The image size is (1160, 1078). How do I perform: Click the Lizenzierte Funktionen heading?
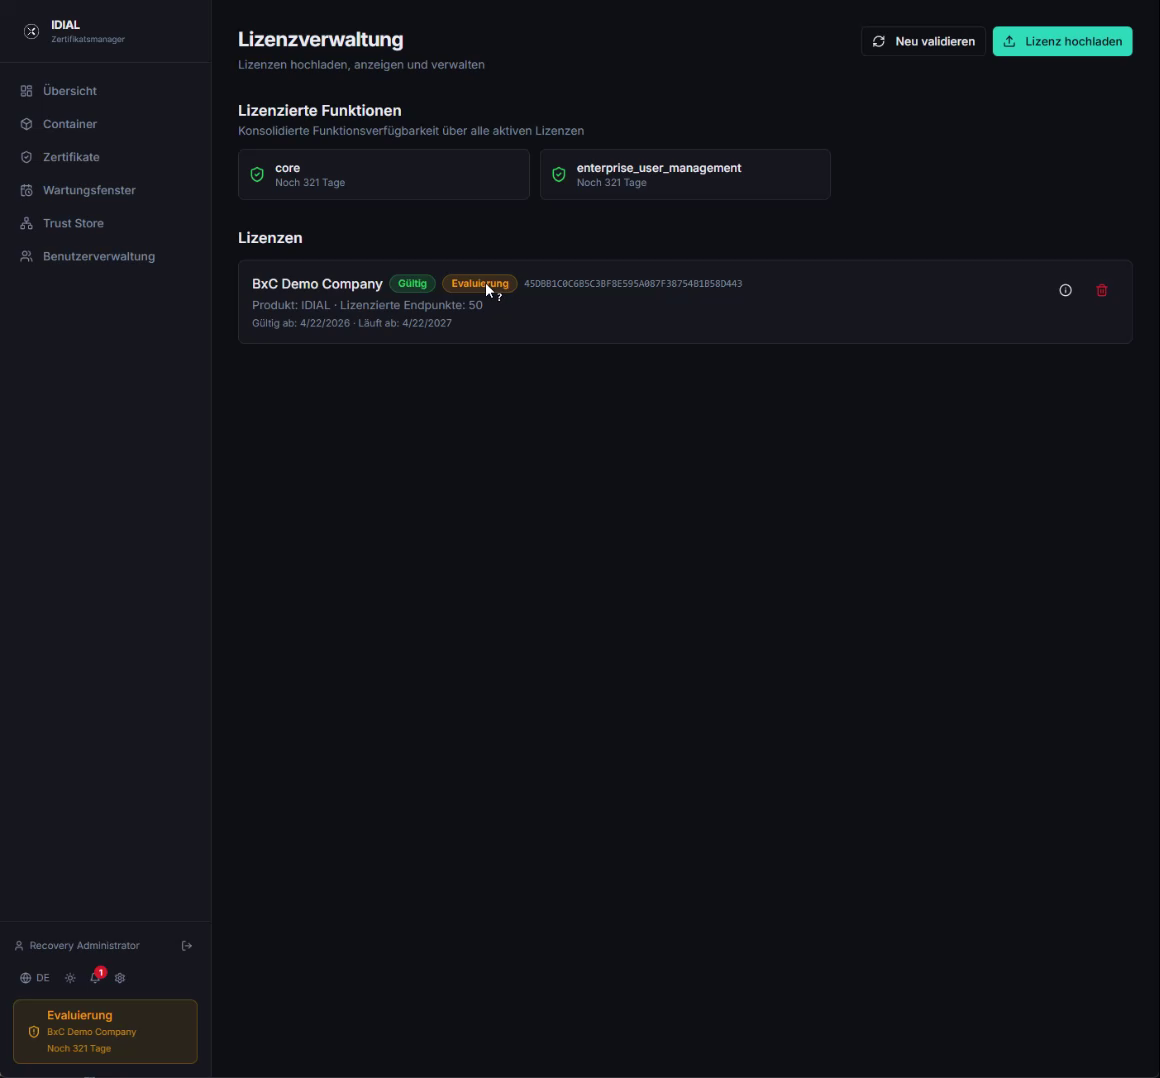pos(320,110)
